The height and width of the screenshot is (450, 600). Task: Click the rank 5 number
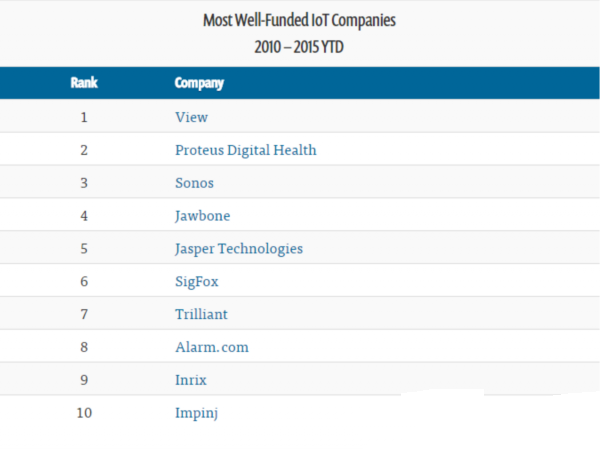click(84, 248)
